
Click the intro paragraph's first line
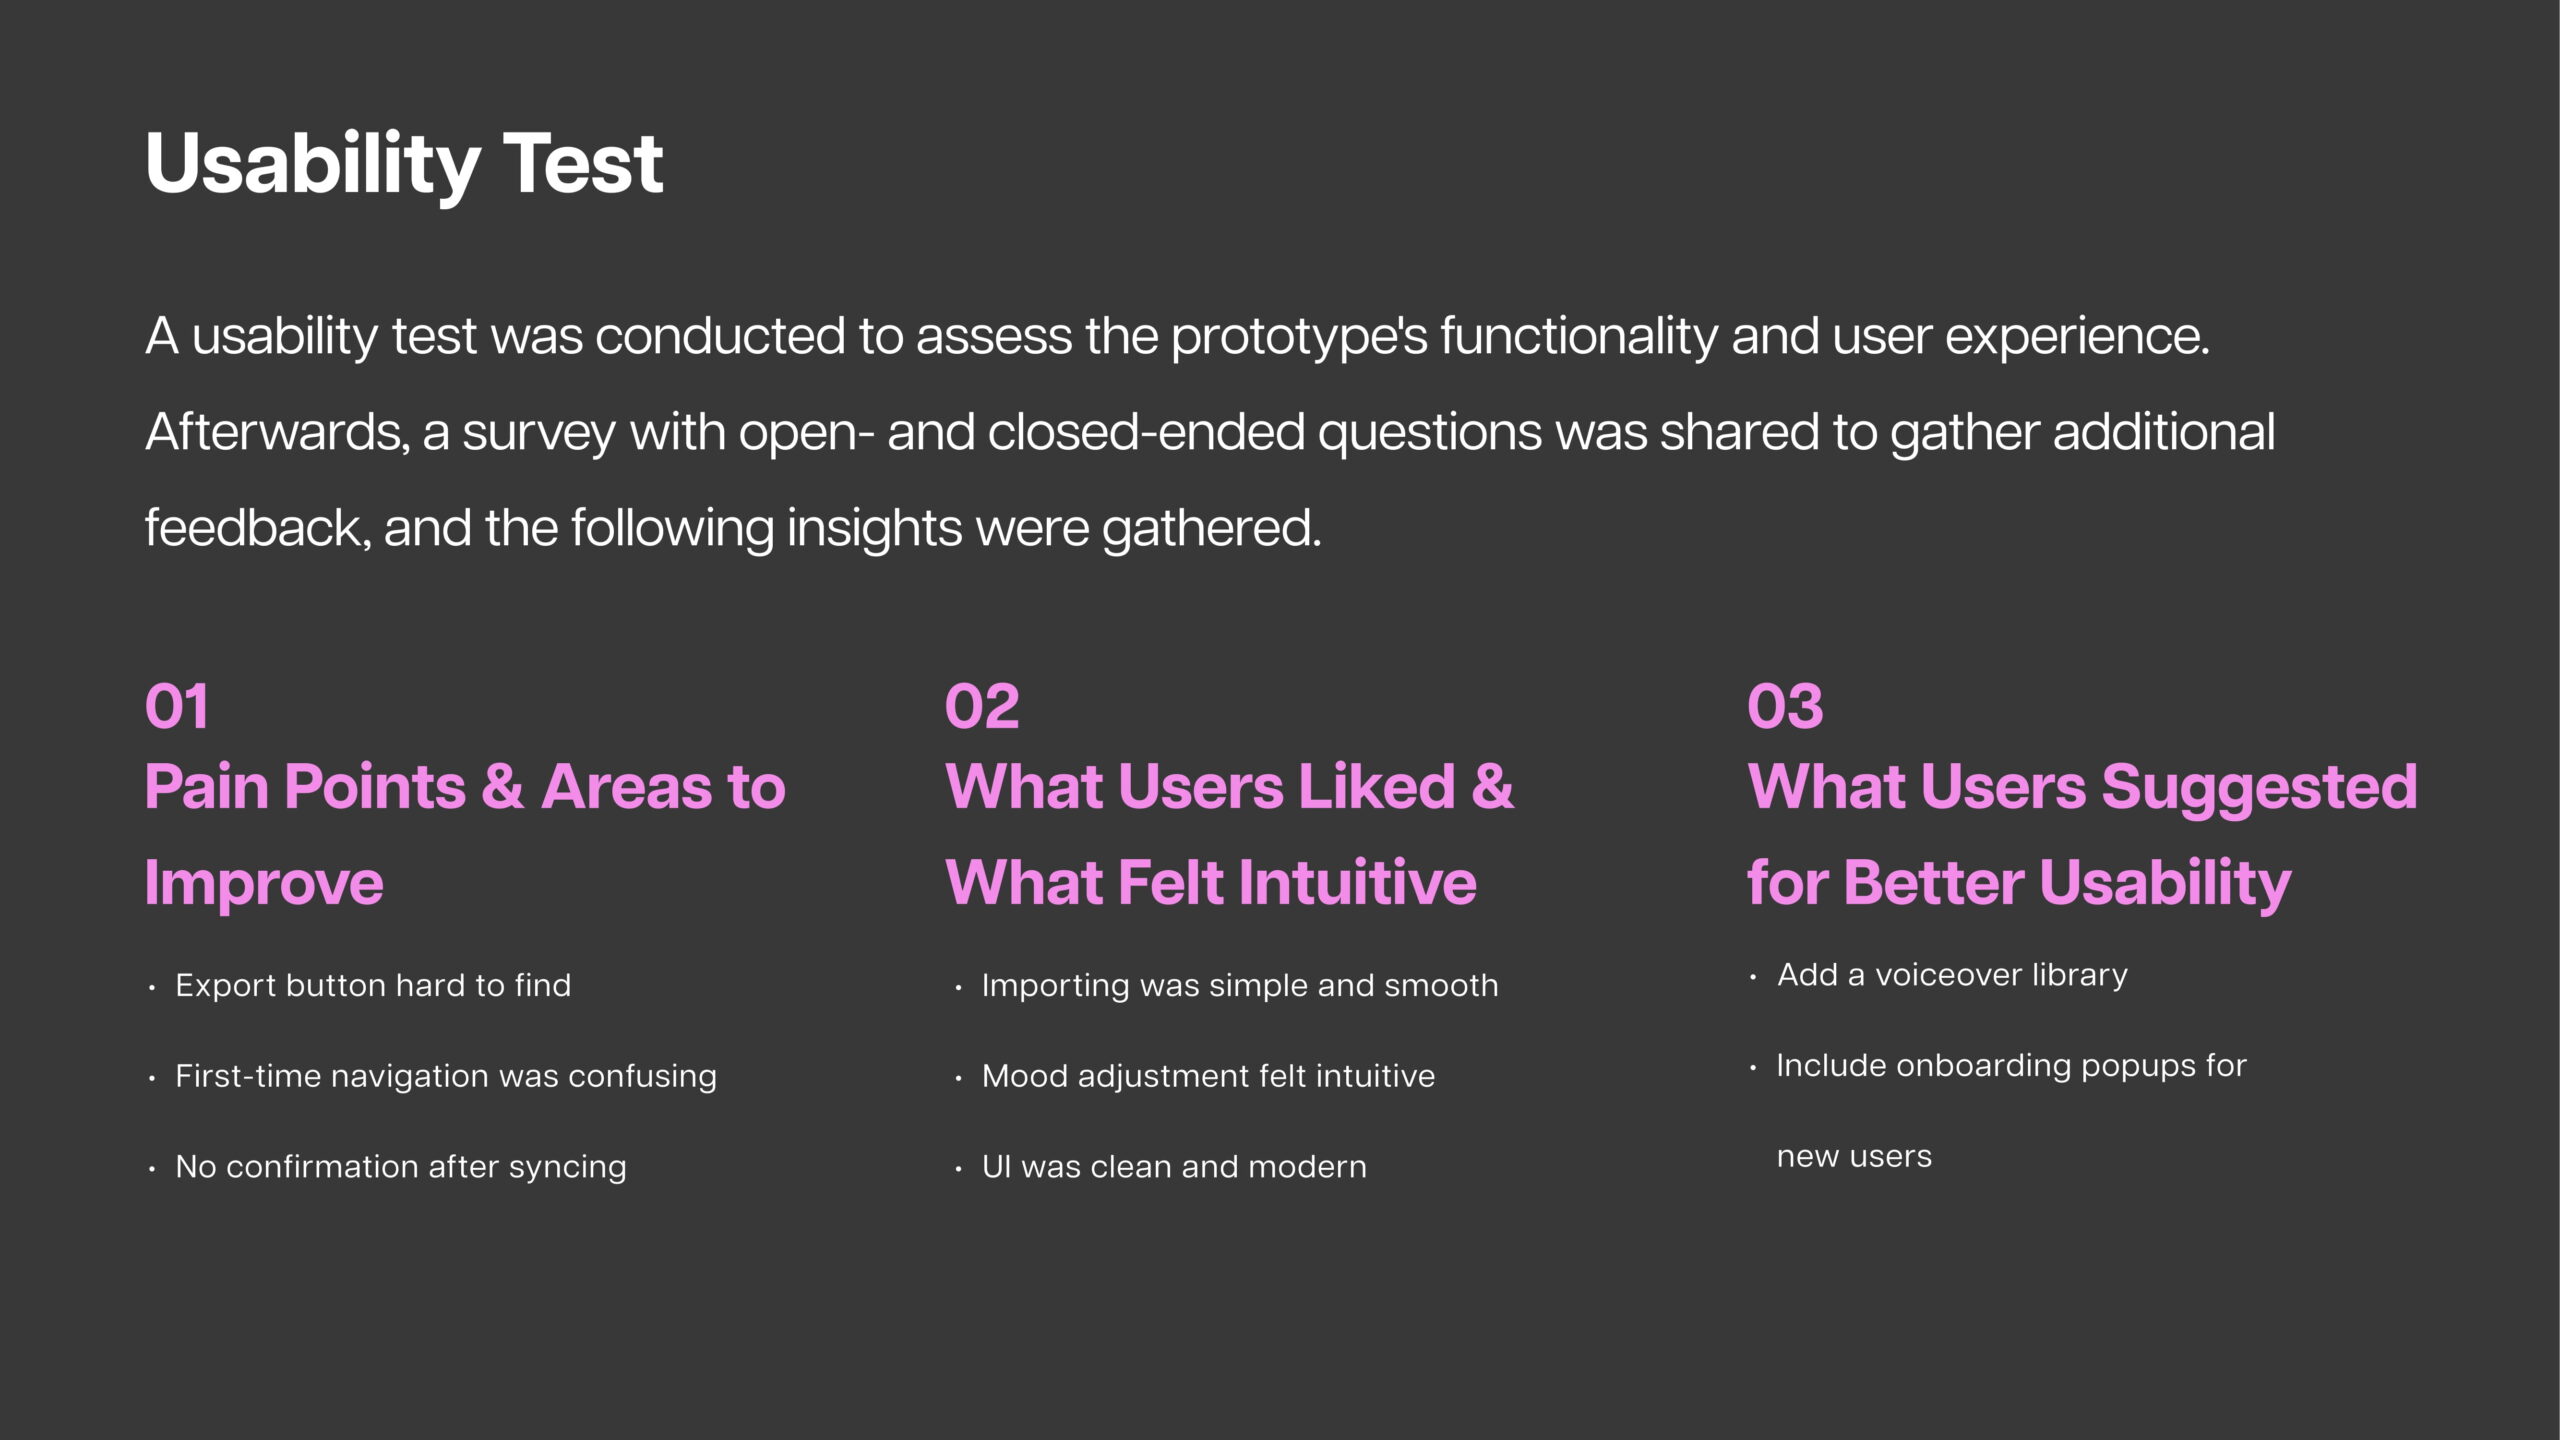1177,337
